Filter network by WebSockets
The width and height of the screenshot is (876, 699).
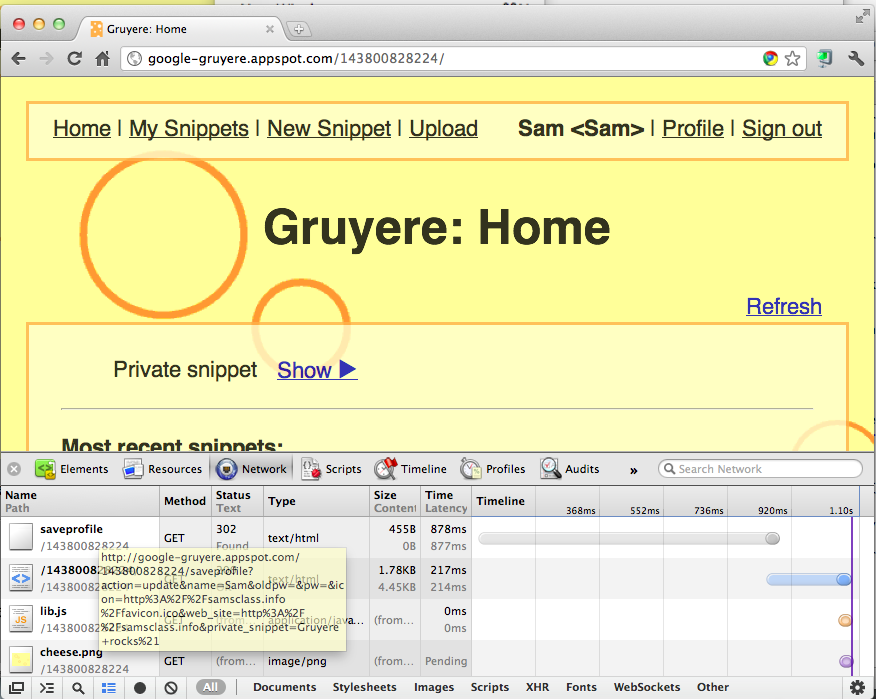(646, 687)
